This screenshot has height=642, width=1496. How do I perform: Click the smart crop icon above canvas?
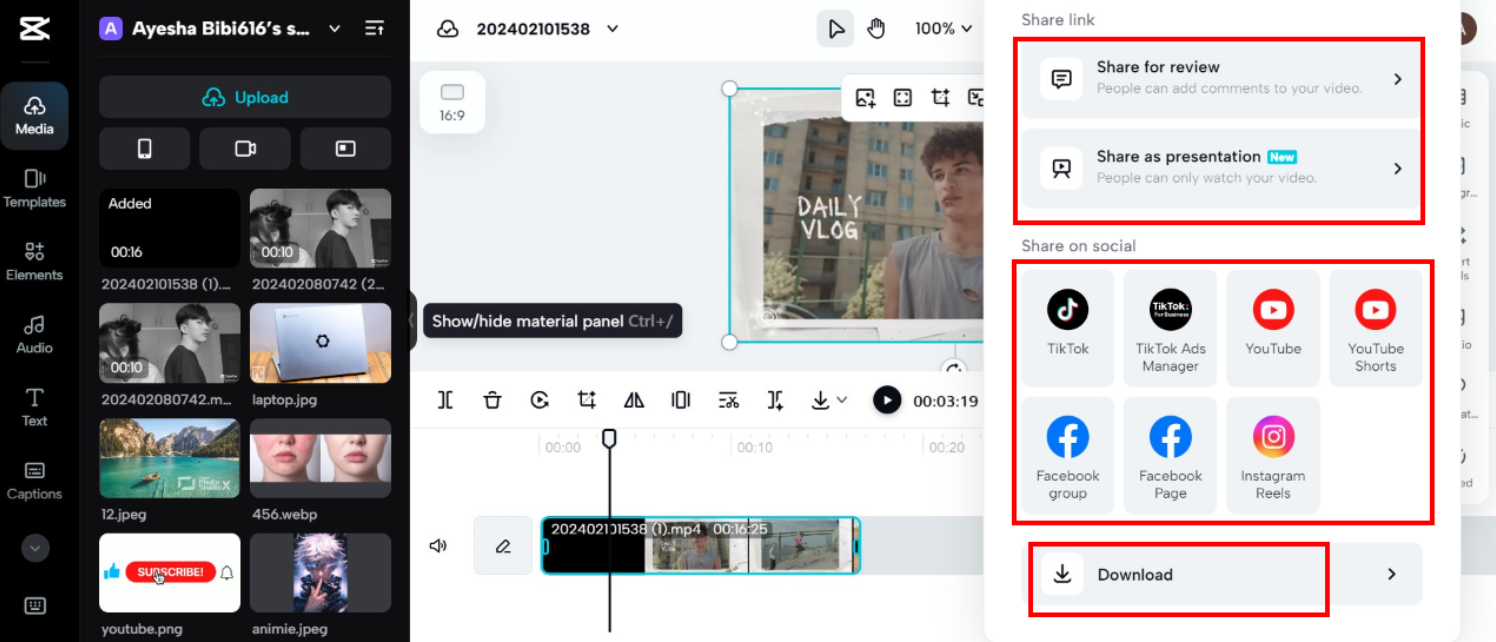click(940, 97)
